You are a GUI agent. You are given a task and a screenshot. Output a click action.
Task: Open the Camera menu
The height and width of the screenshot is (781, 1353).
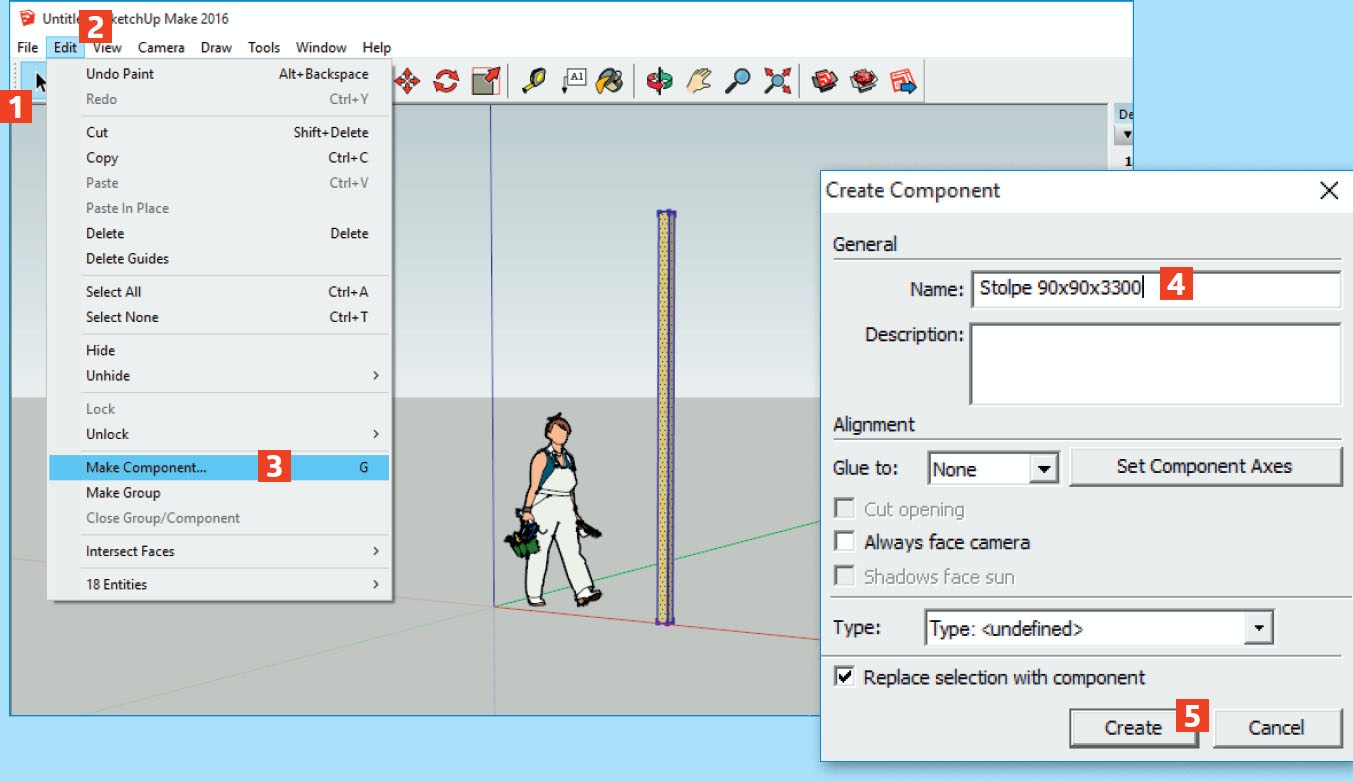pyautogui.click(x=160, y=47)
